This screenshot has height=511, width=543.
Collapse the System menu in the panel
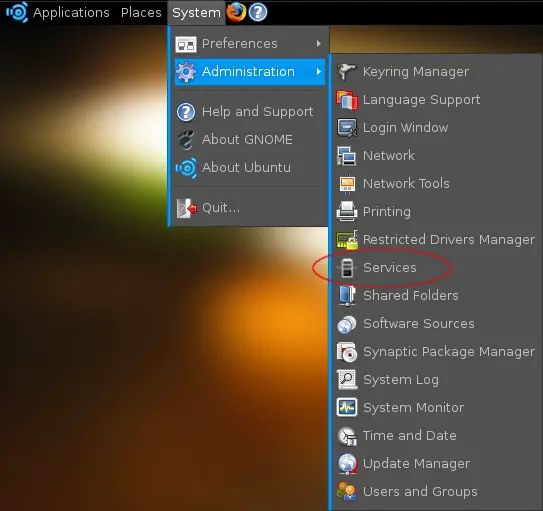pyautogui.click(x=196, y=12)
